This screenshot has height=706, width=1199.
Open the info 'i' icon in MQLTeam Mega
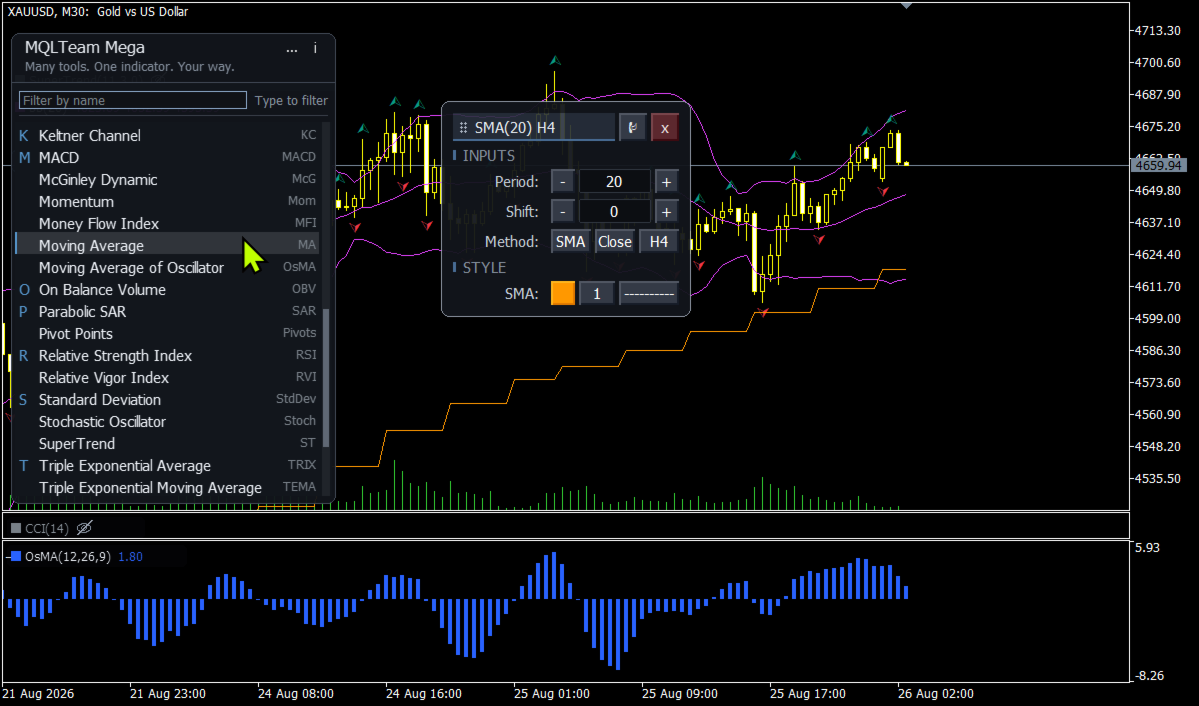coord(315,48)
